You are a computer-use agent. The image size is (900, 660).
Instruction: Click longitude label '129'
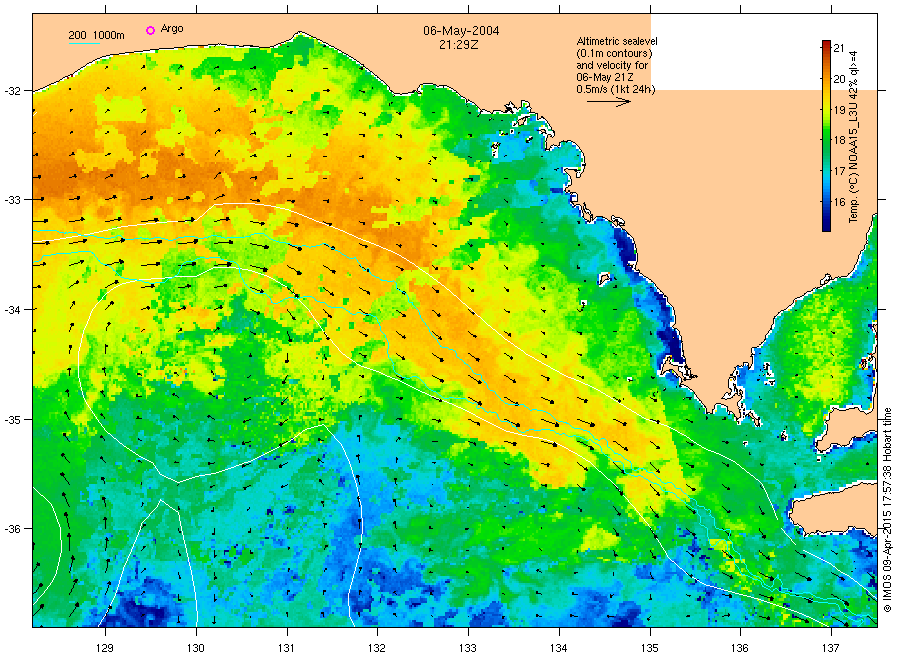pyautogui.click(x=105, y=648)
